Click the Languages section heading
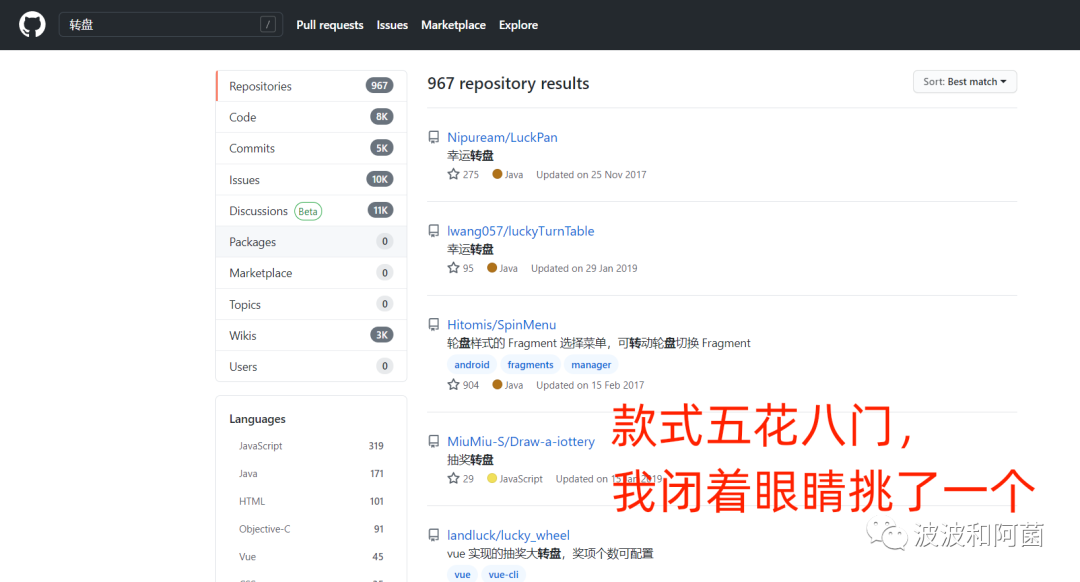 (258, 419)
